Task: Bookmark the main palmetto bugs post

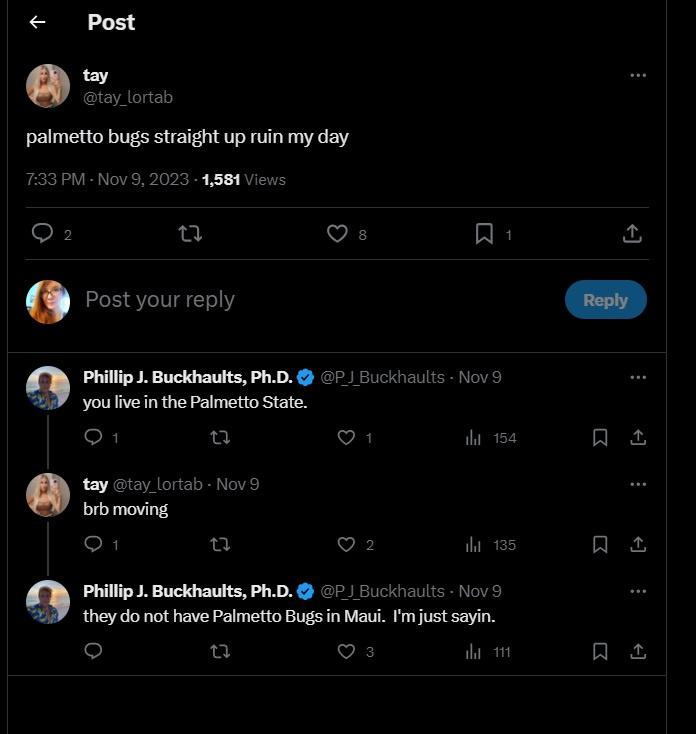Action: [484, 234]
